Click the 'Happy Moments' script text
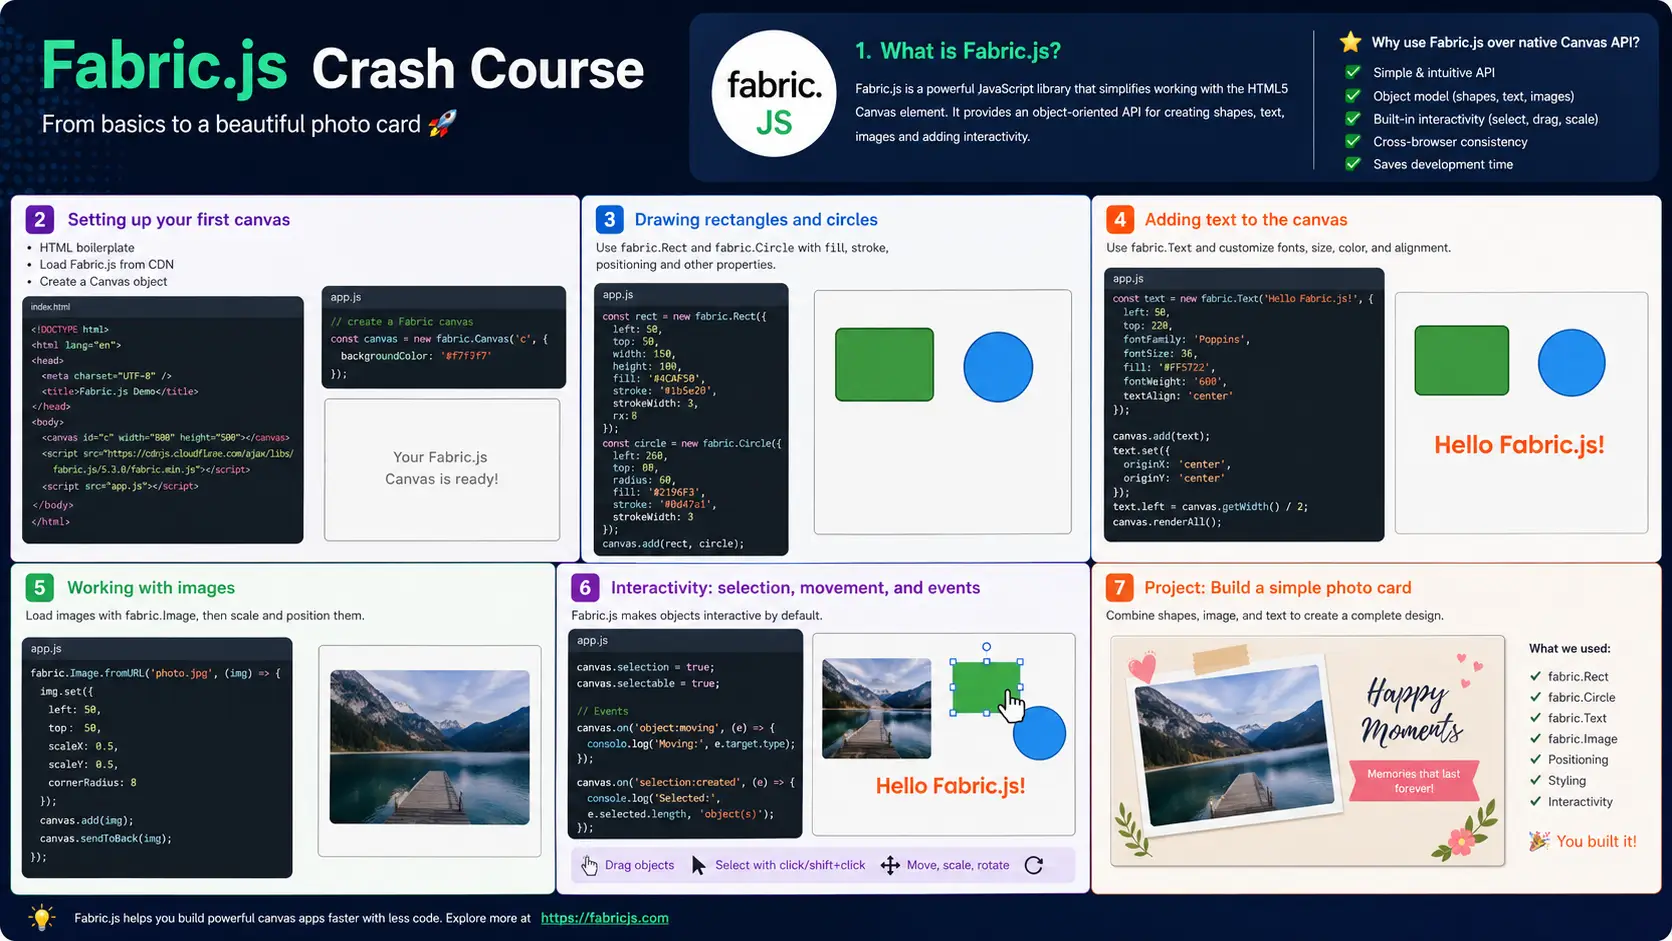Image resolution: width=1672 pixels, height=941 pixels. tap(1412, 711)
